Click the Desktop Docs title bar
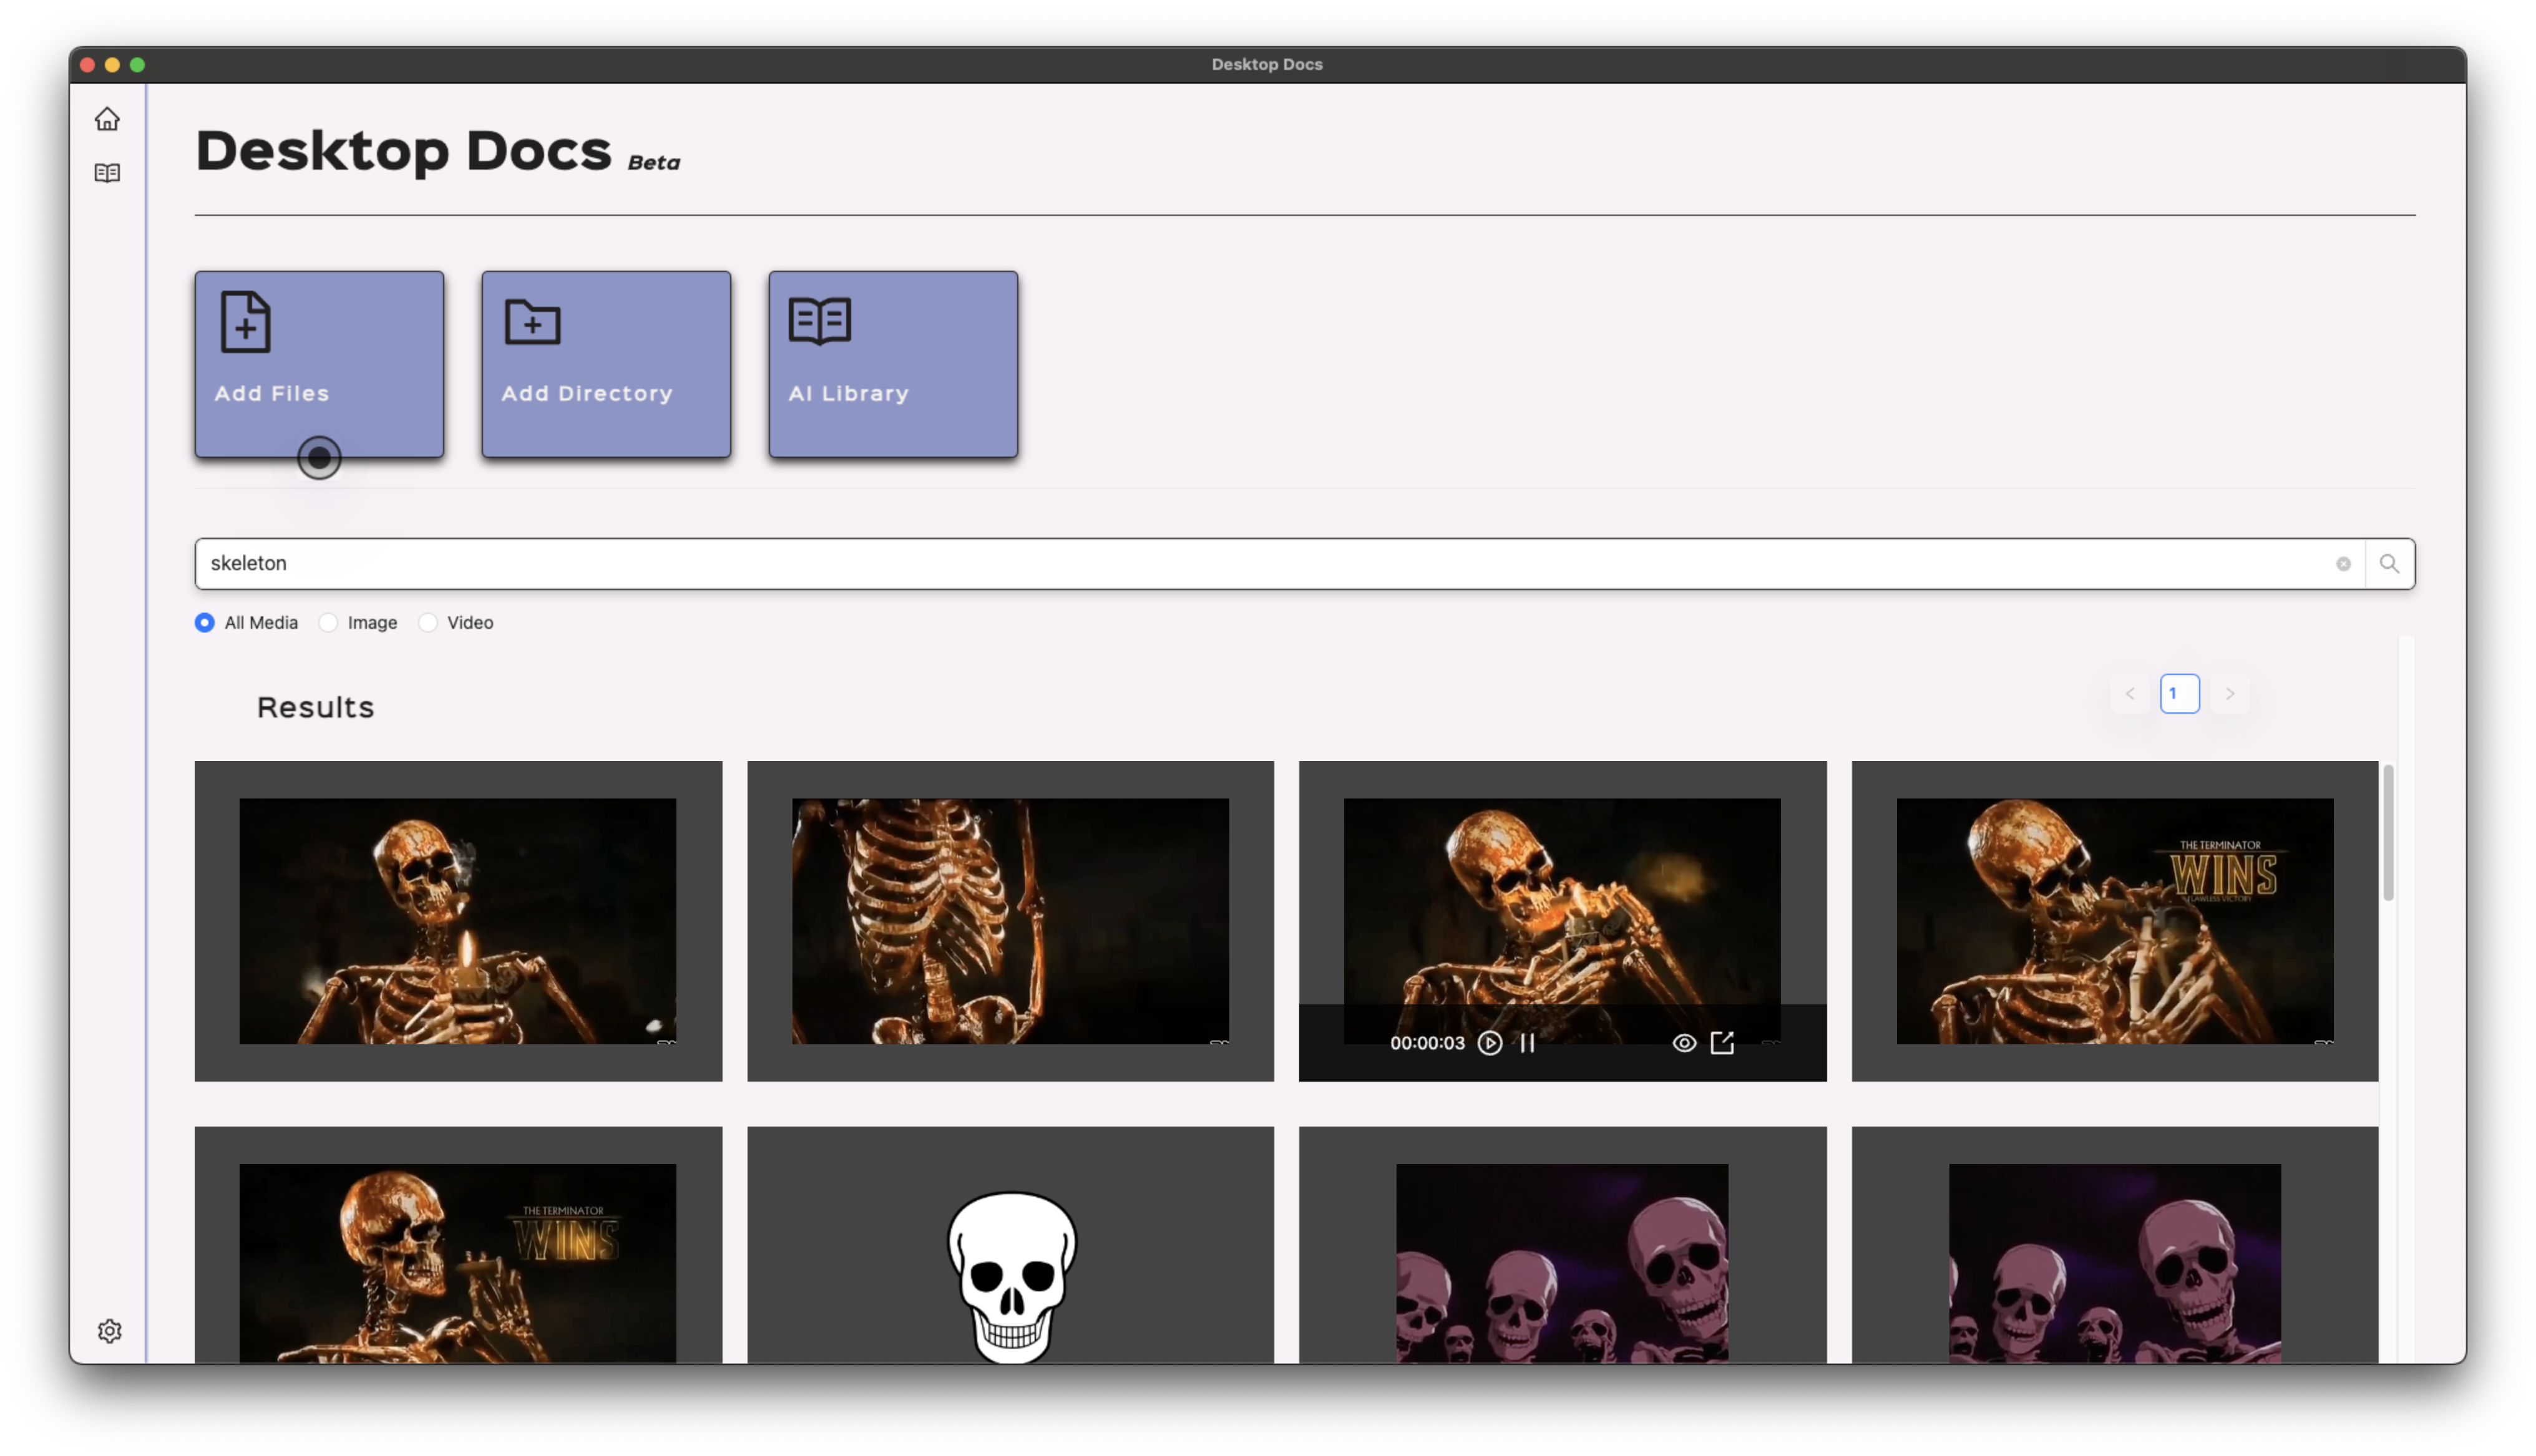2536x1456 pixels. point(1266,64)
